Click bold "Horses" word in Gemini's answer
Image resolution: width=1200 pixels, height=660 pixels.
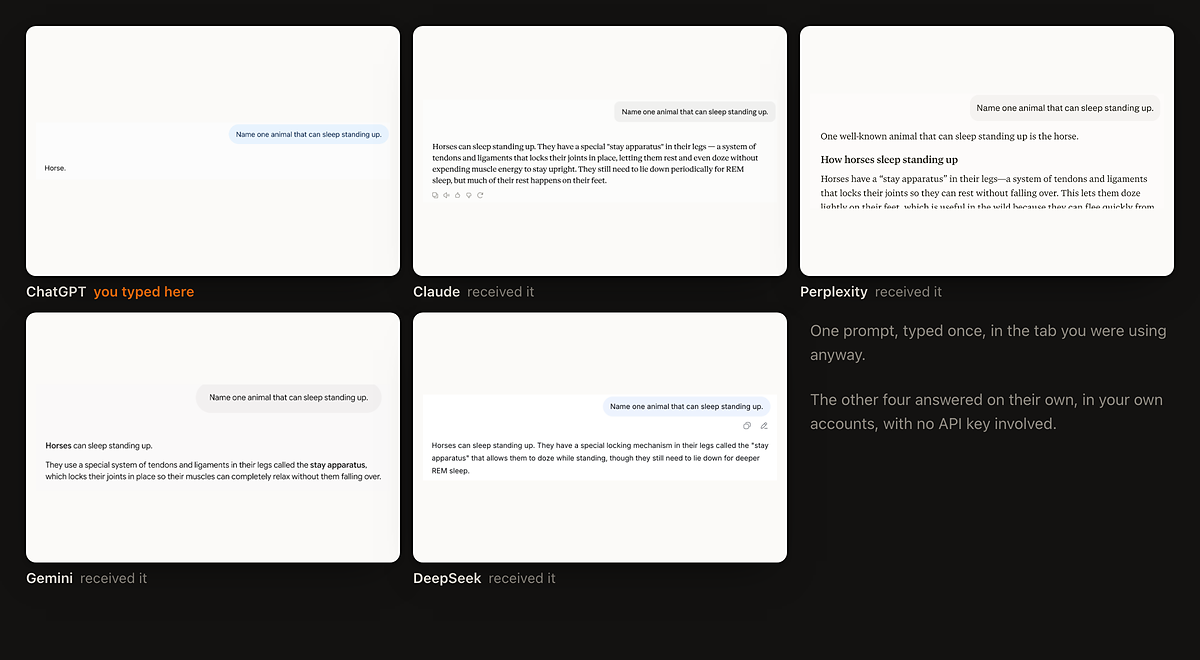(x=58, y=445)
